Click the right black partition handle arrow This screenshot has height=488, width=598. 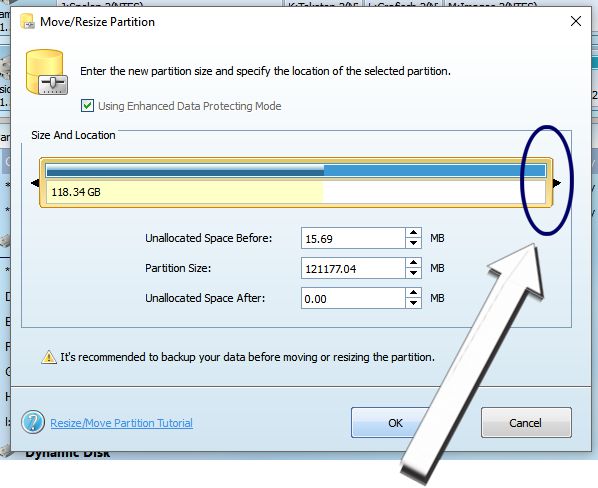[x=557, y=183]
